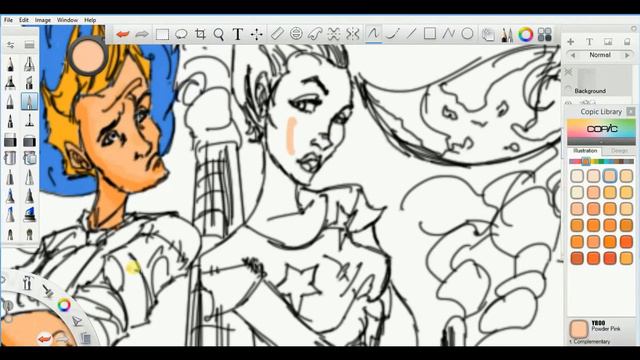Select the Rectangle draw style
640x360 pixels.
(x=430, y=33)
